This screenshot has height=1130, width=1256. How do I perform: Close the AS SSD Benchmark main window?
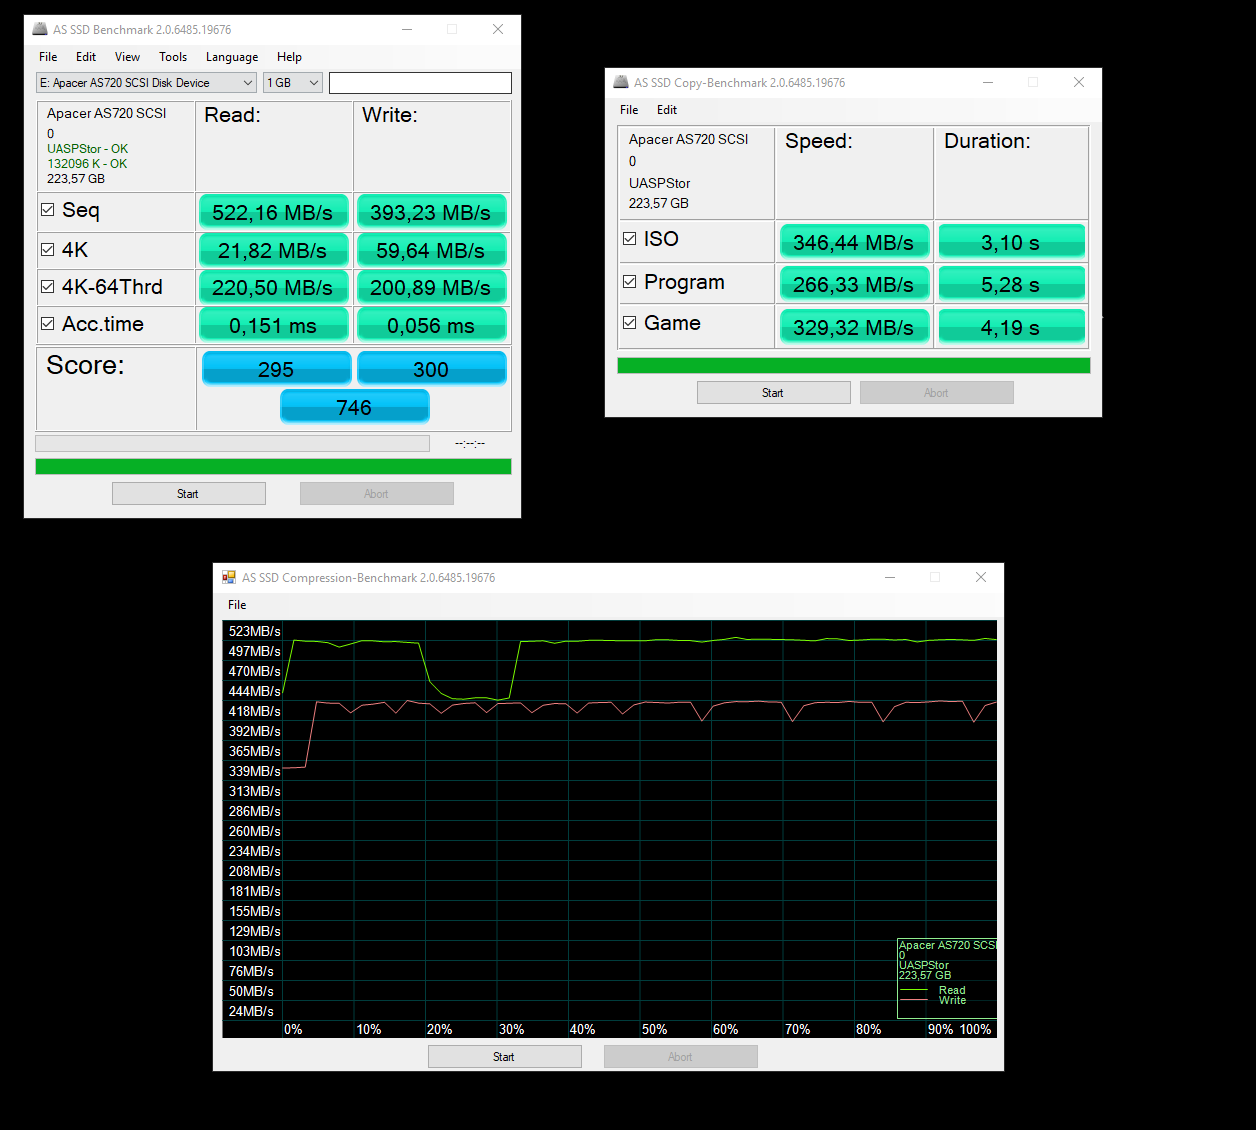click(498, 29)
